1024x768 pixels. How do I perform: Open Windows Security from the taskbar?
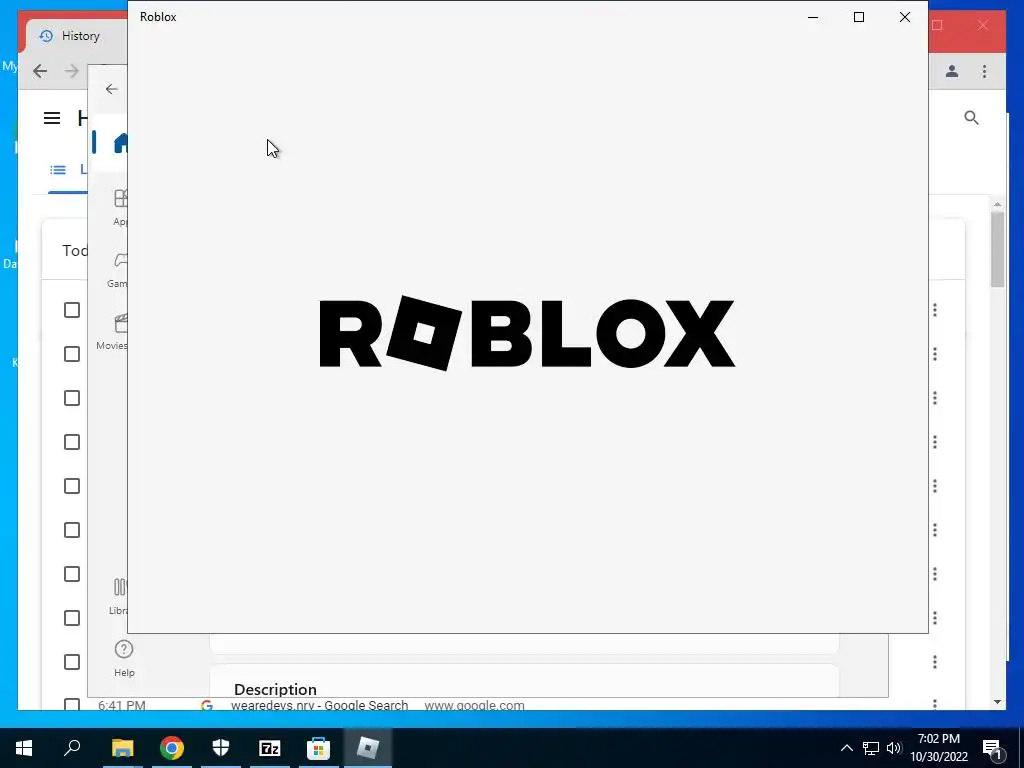221,748
